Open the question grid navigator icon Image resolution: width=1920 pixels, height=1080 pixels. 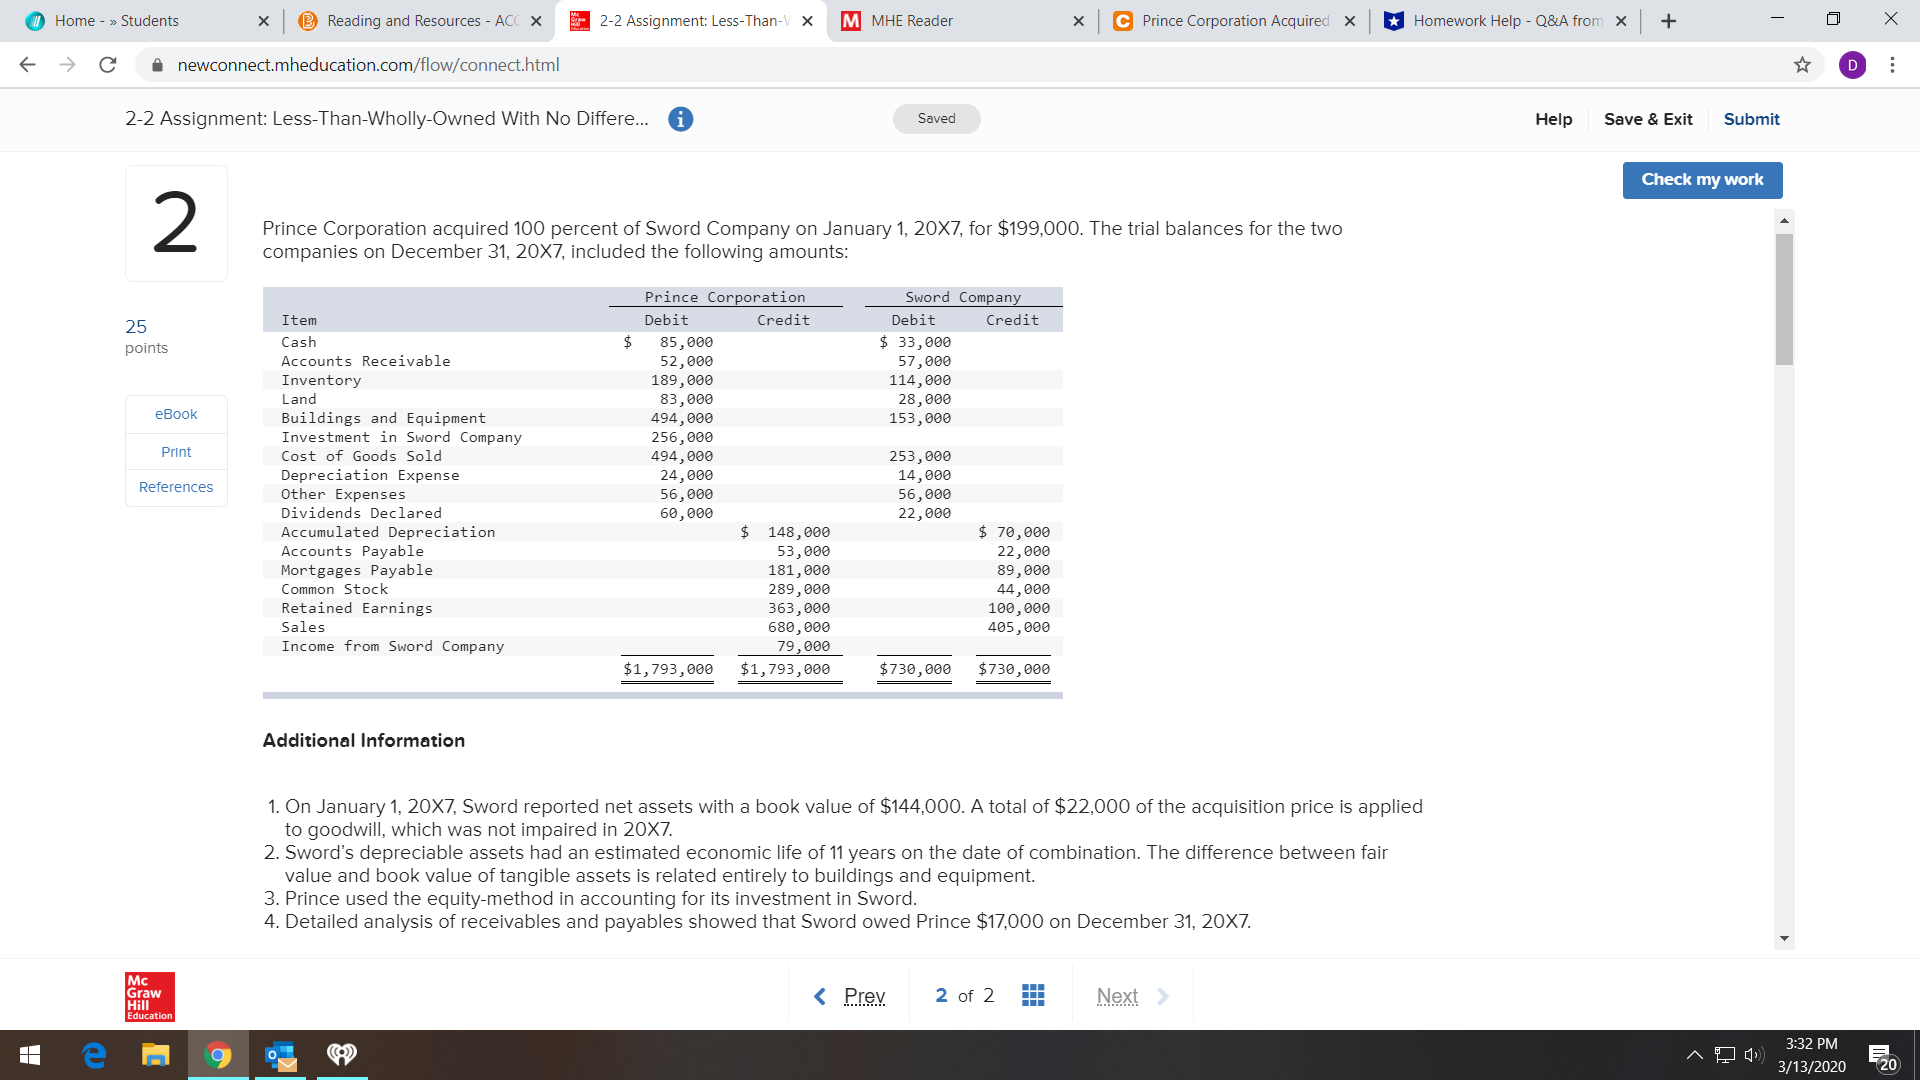pyautogui.click(x=1033, y=995)
